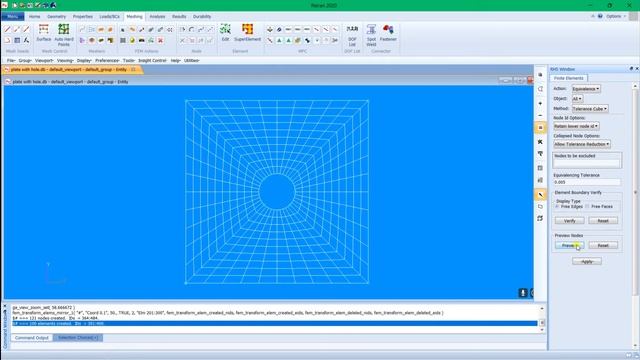The width and height of the screenshot is (640, 360).
Task: Click the command window scroll-up arrow
Action: click(x=542, y=309)
